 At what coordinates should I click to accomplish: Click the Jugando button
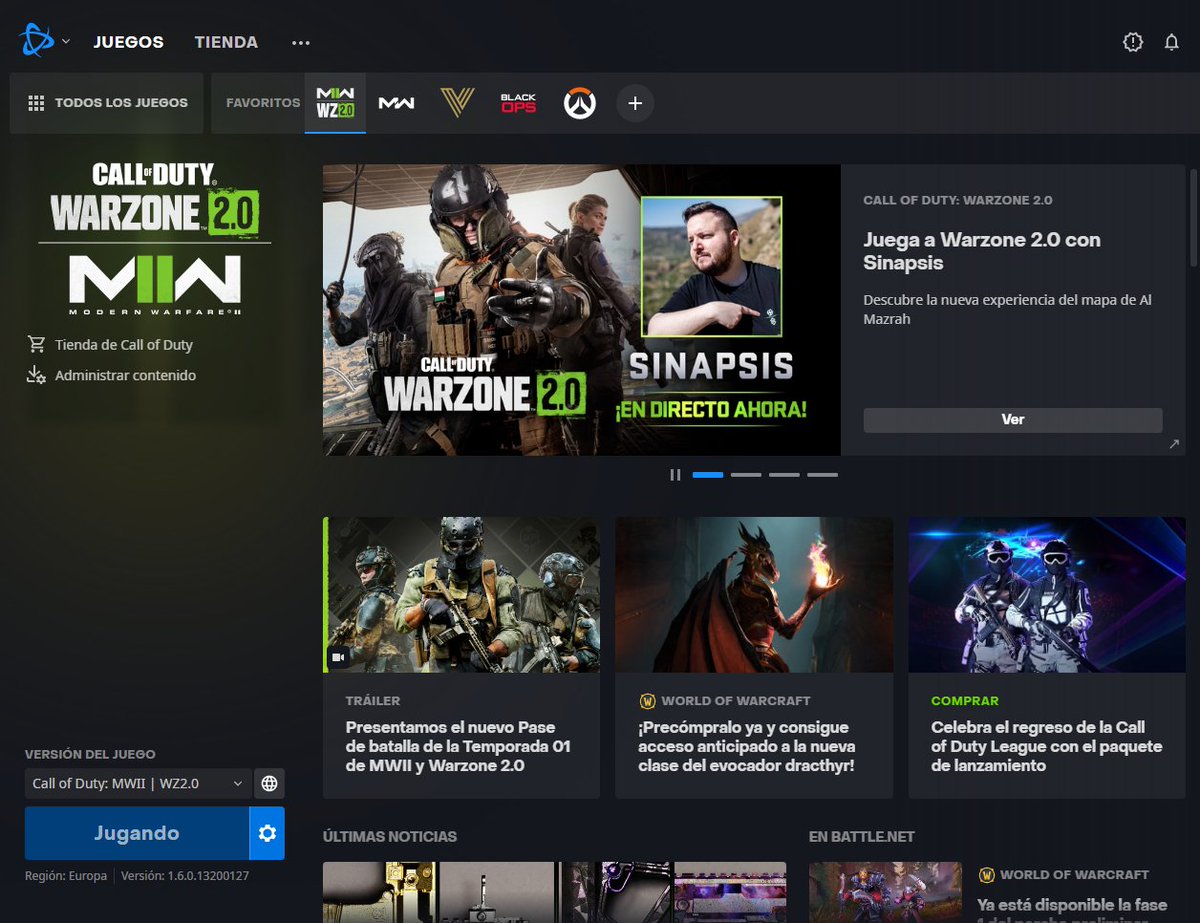pyautogui.click(x=137, y=833)
